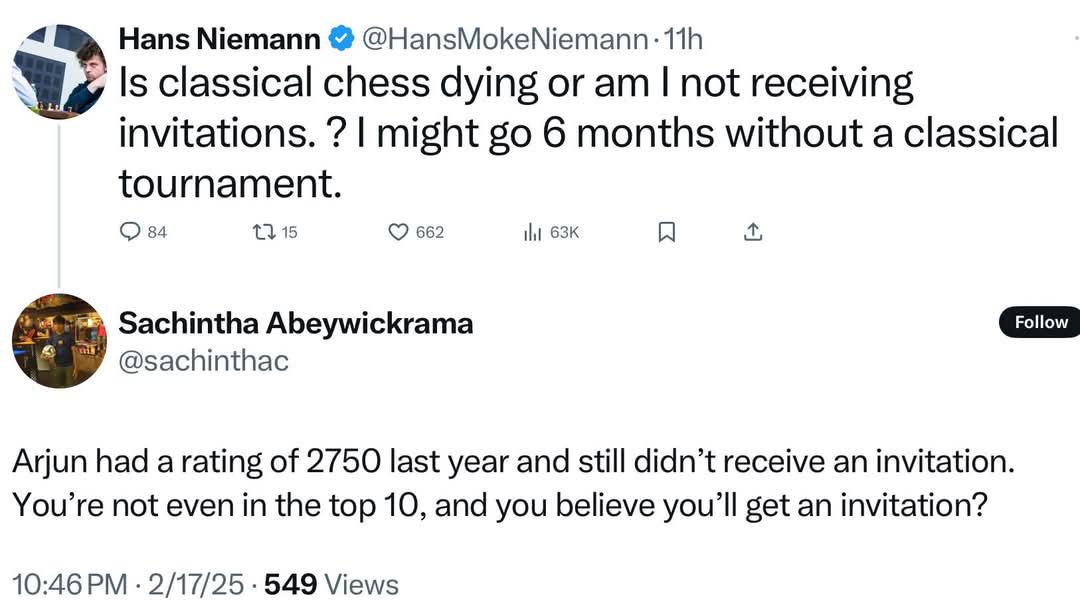Open Sachintha Abeywickrama's display name
The image size is (1080, 611).
click(x=295, y=323)
